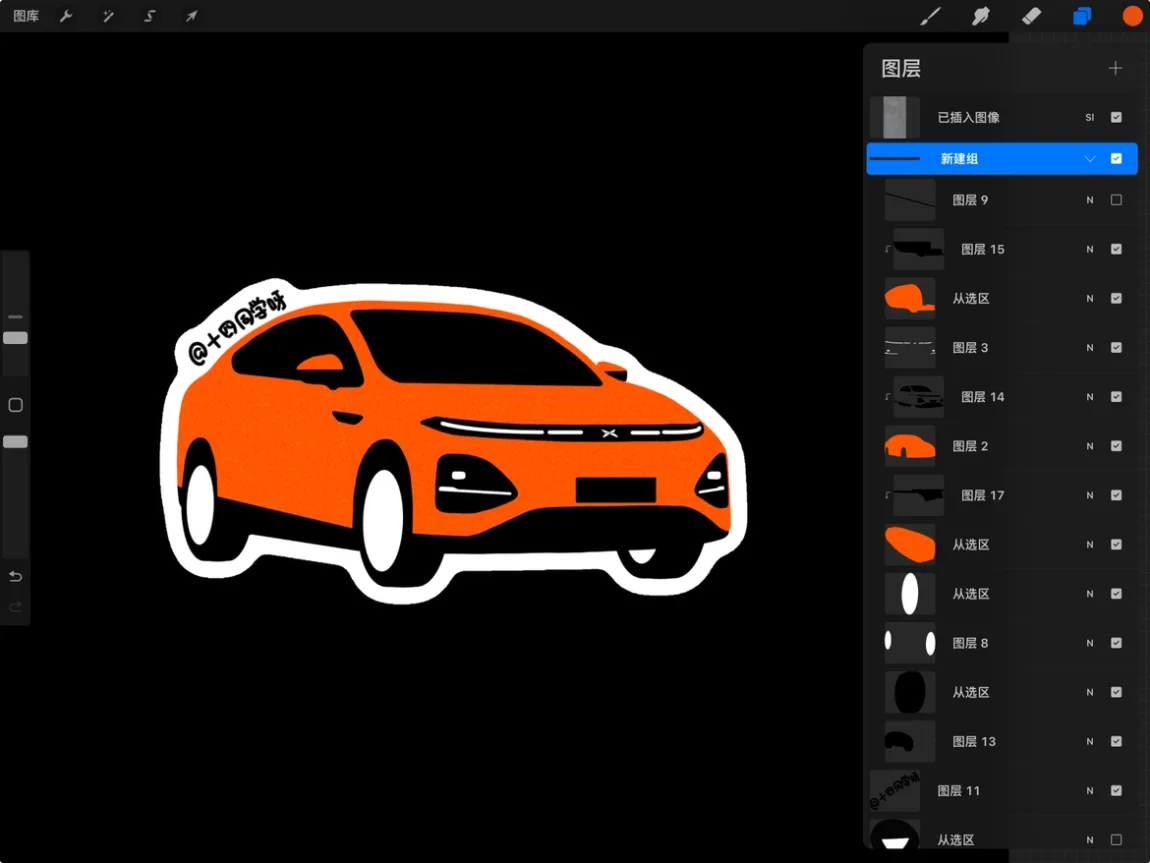1150x863 pixels.
Task: Adjust the brush size slider handle
Action: (x=15, y=338)
